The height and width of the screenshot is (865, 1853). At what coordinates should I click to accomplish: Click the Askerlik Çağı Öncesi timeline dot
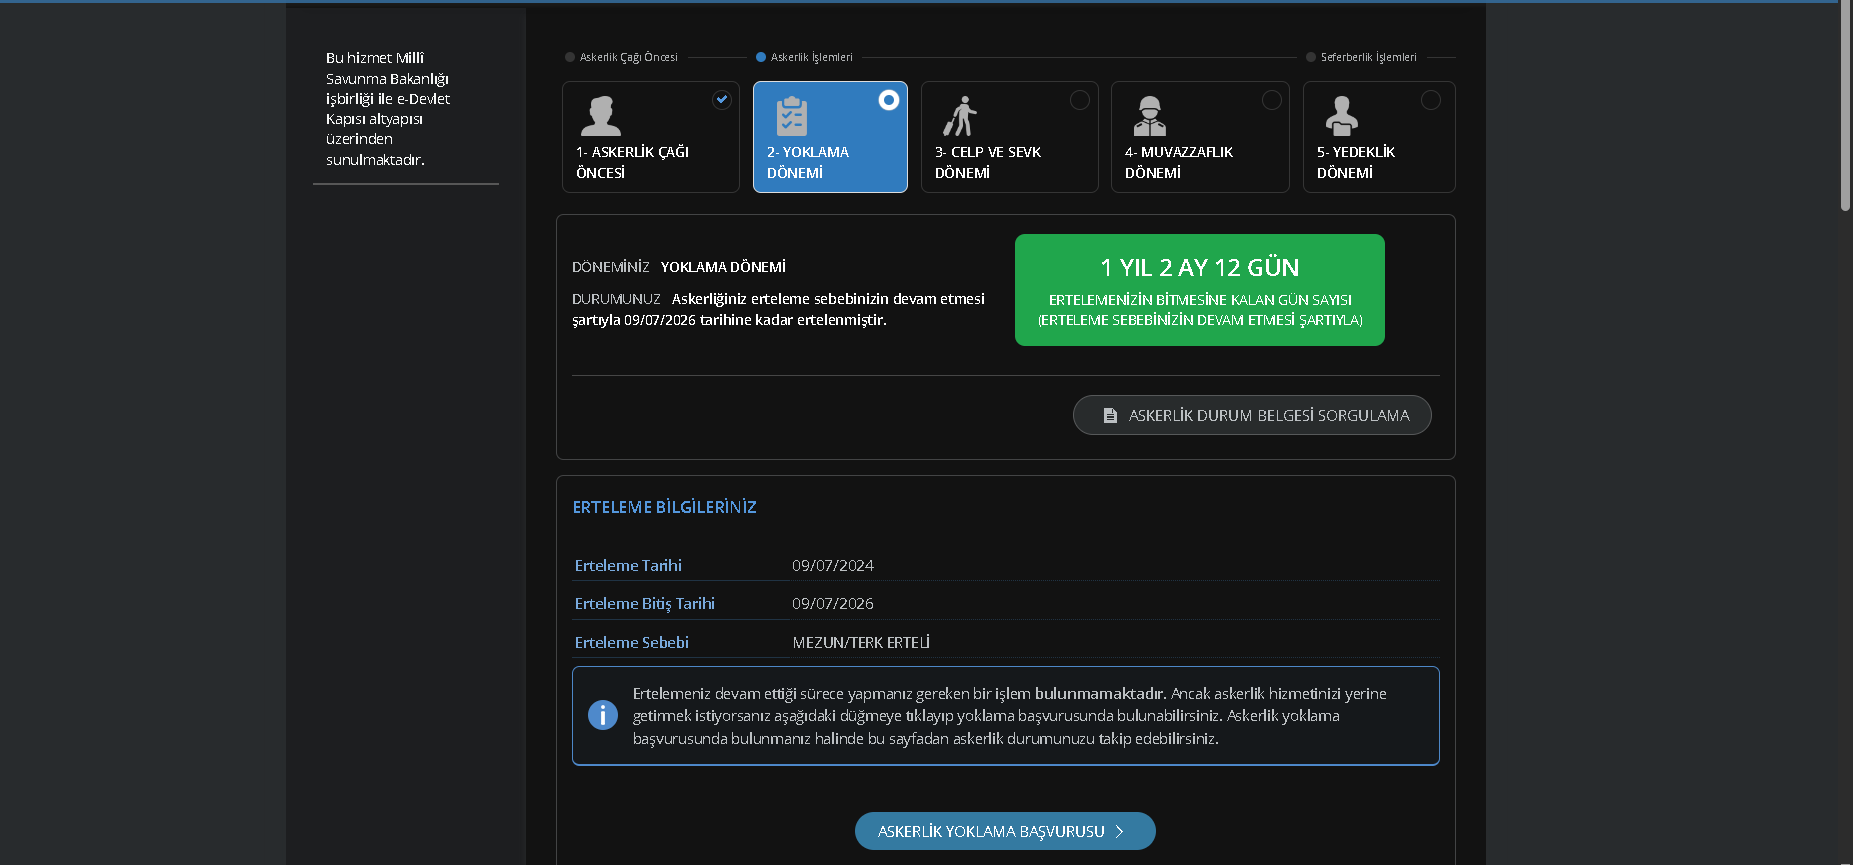[570, 57]
